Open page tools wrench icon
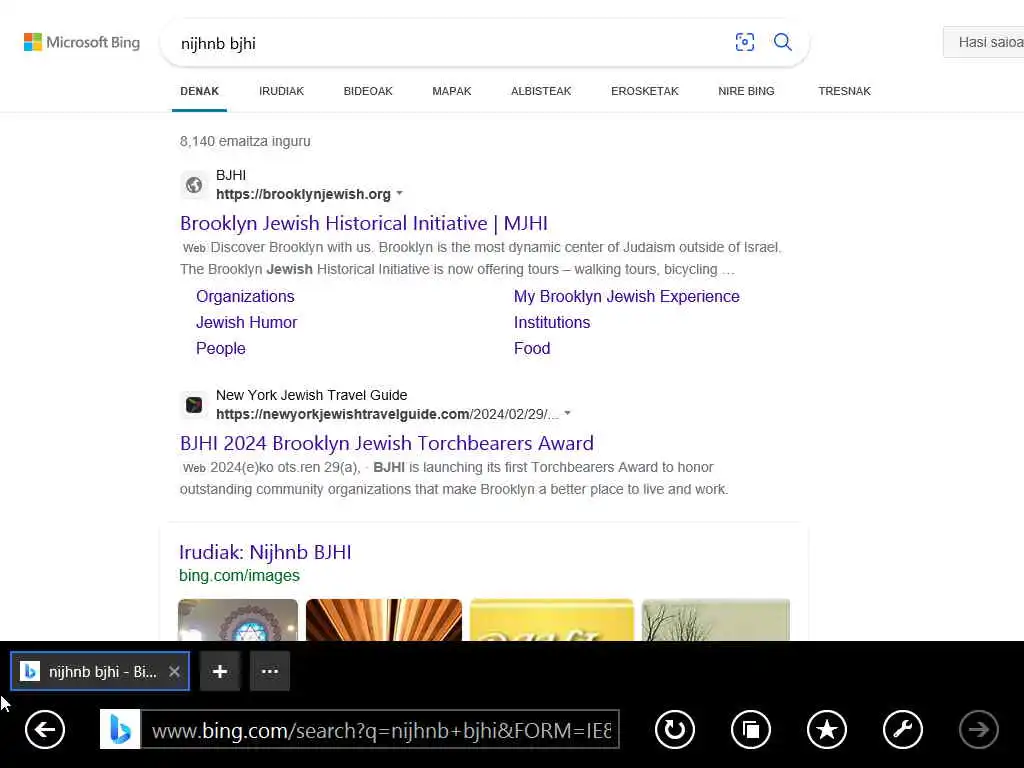This screenshot has width=1024, height=768. (903, 729)
